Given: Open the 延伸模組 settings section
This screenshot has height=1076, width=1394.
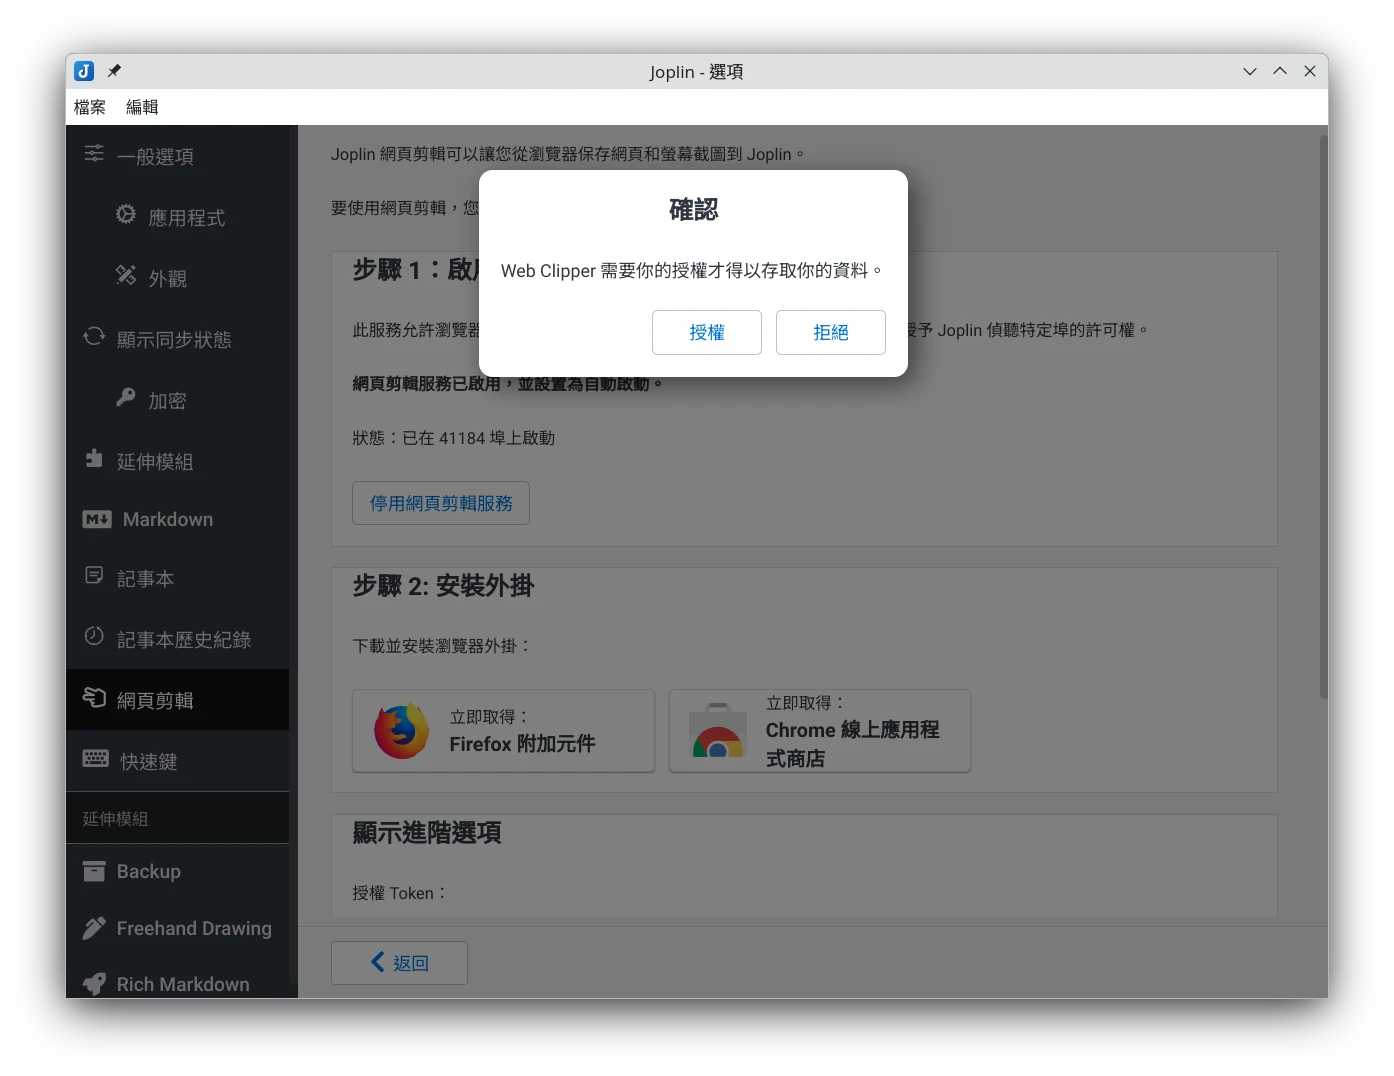Looking at the screenshot, I should [178, 461].
